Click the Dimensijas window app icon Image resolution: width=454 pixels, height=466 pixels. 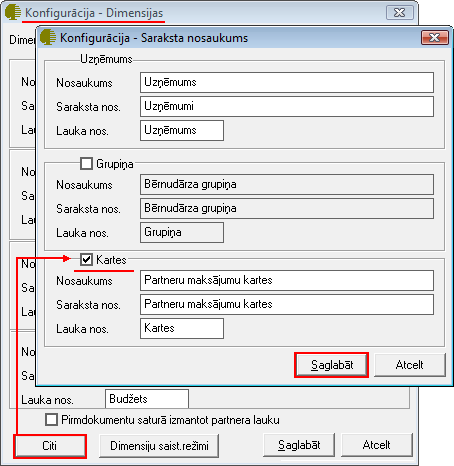tap(13, 12)
